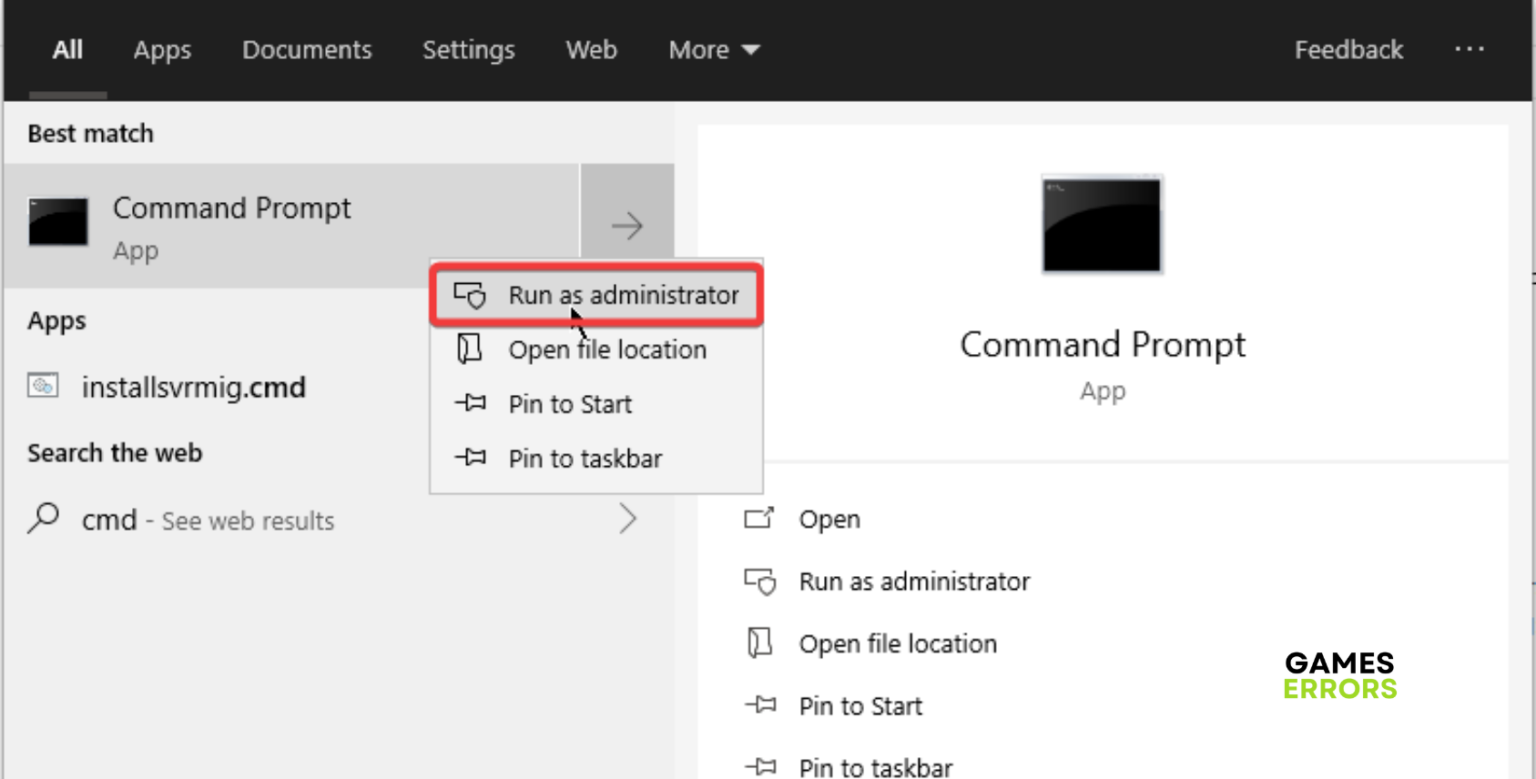1536x779 pixels.
Task: Click the large Command Prompt preview icon
Action: 1102,225
